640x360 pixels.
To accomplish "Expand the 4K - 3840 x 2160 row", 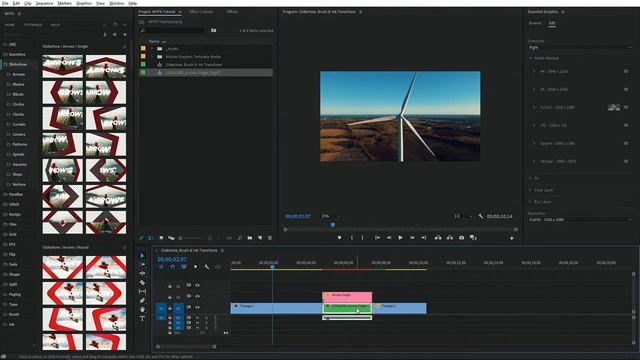I will tap(534, 71).
